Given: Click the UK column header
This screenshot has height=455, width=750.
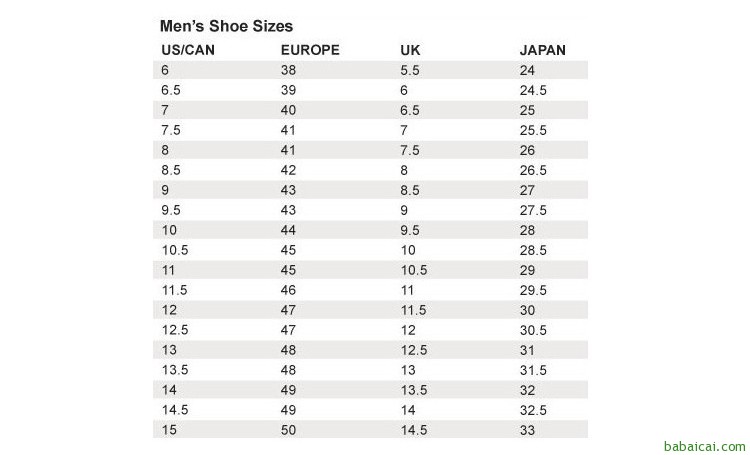Looking at the screenshot, I should 408,51.
